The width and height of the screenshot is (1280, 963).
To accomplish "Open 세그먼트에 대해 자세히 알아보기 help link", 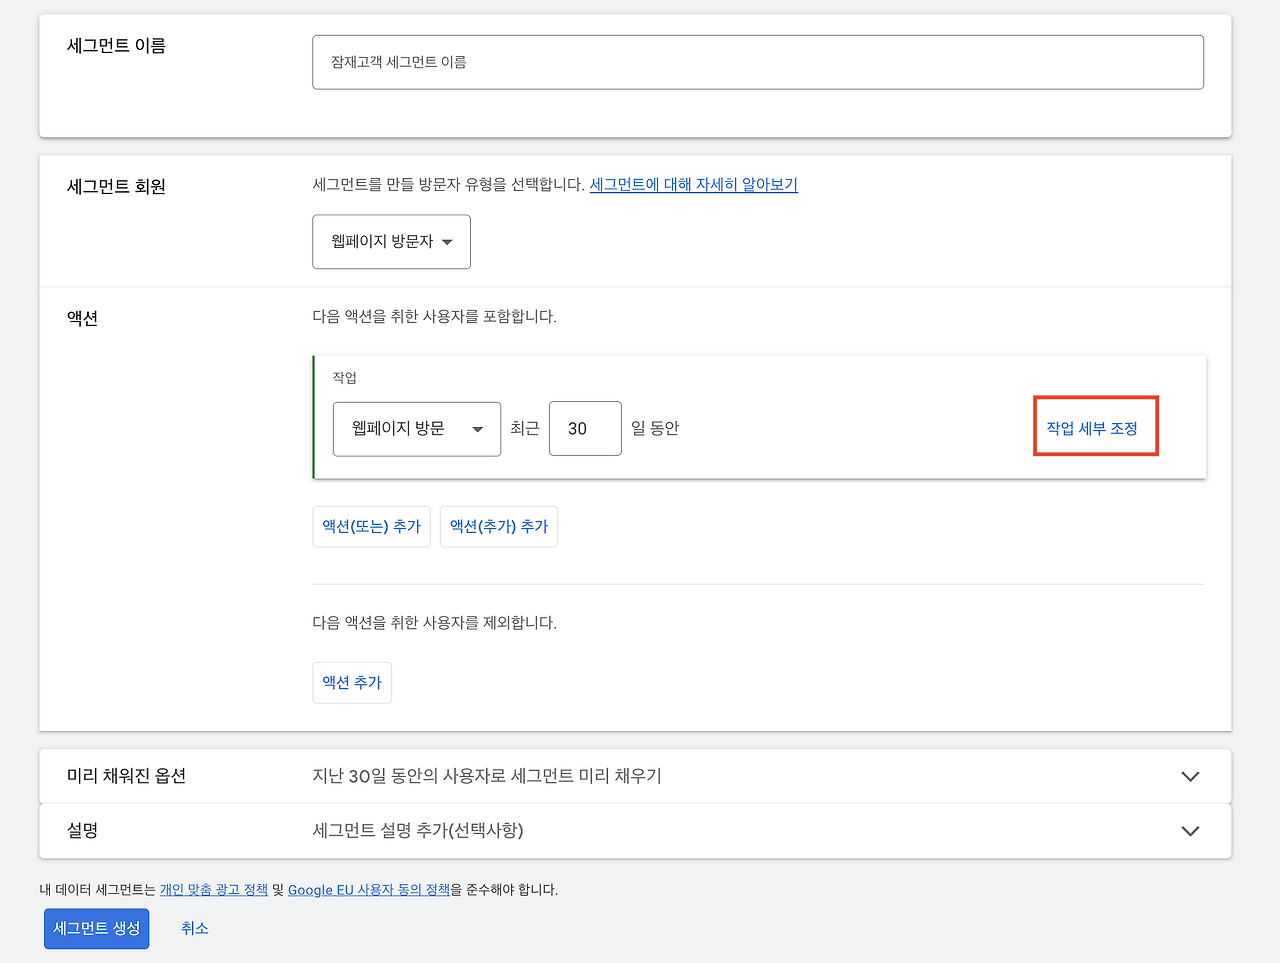I will 693,185.
